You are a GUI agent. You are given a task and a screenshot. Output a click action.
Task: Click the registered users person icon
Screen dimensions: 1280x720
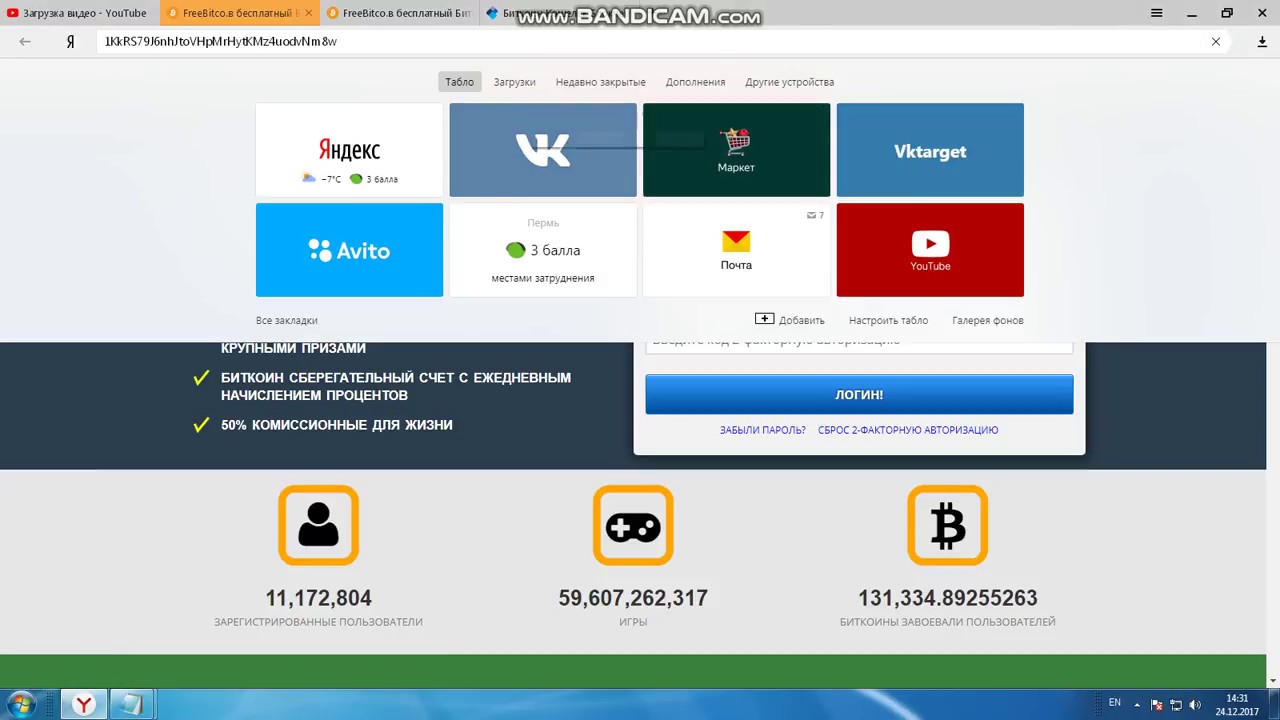(318, 525)
